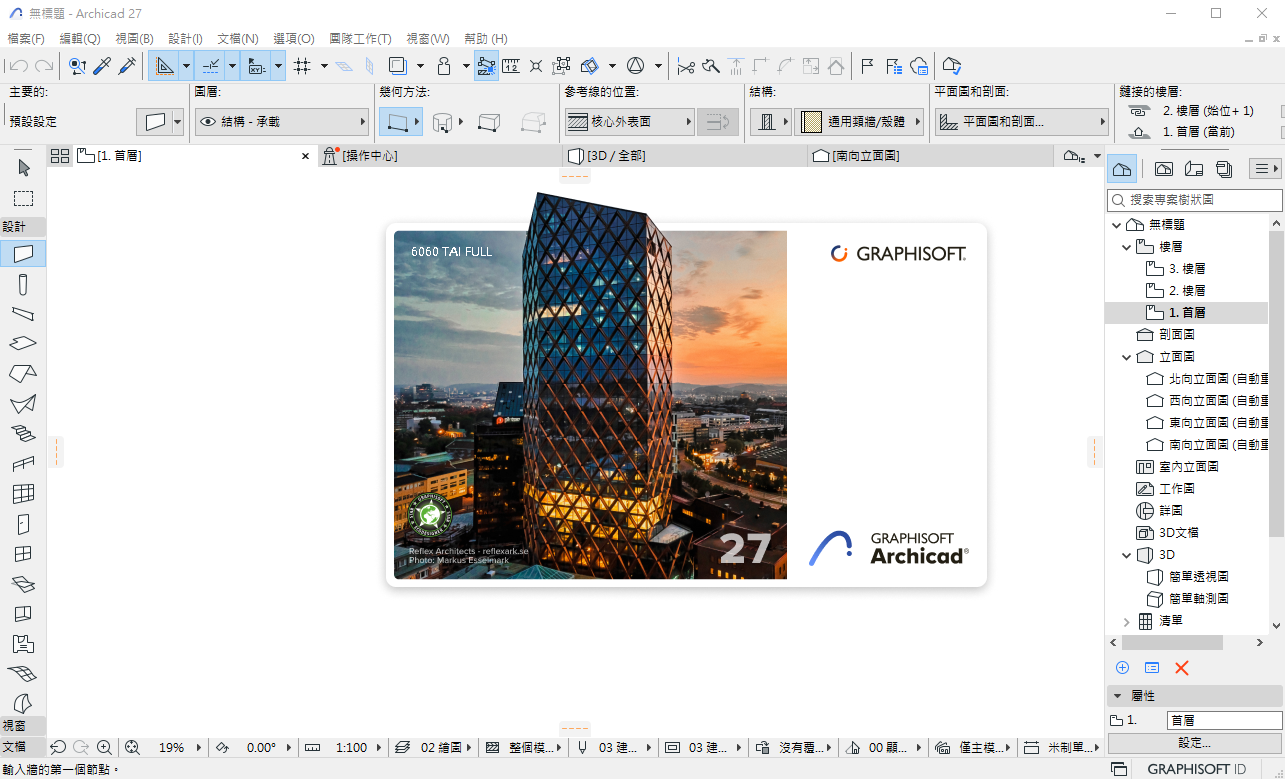Click the red delete X icon
Viewport: 1285px width, 779px height.
(x=1181, y=667)
